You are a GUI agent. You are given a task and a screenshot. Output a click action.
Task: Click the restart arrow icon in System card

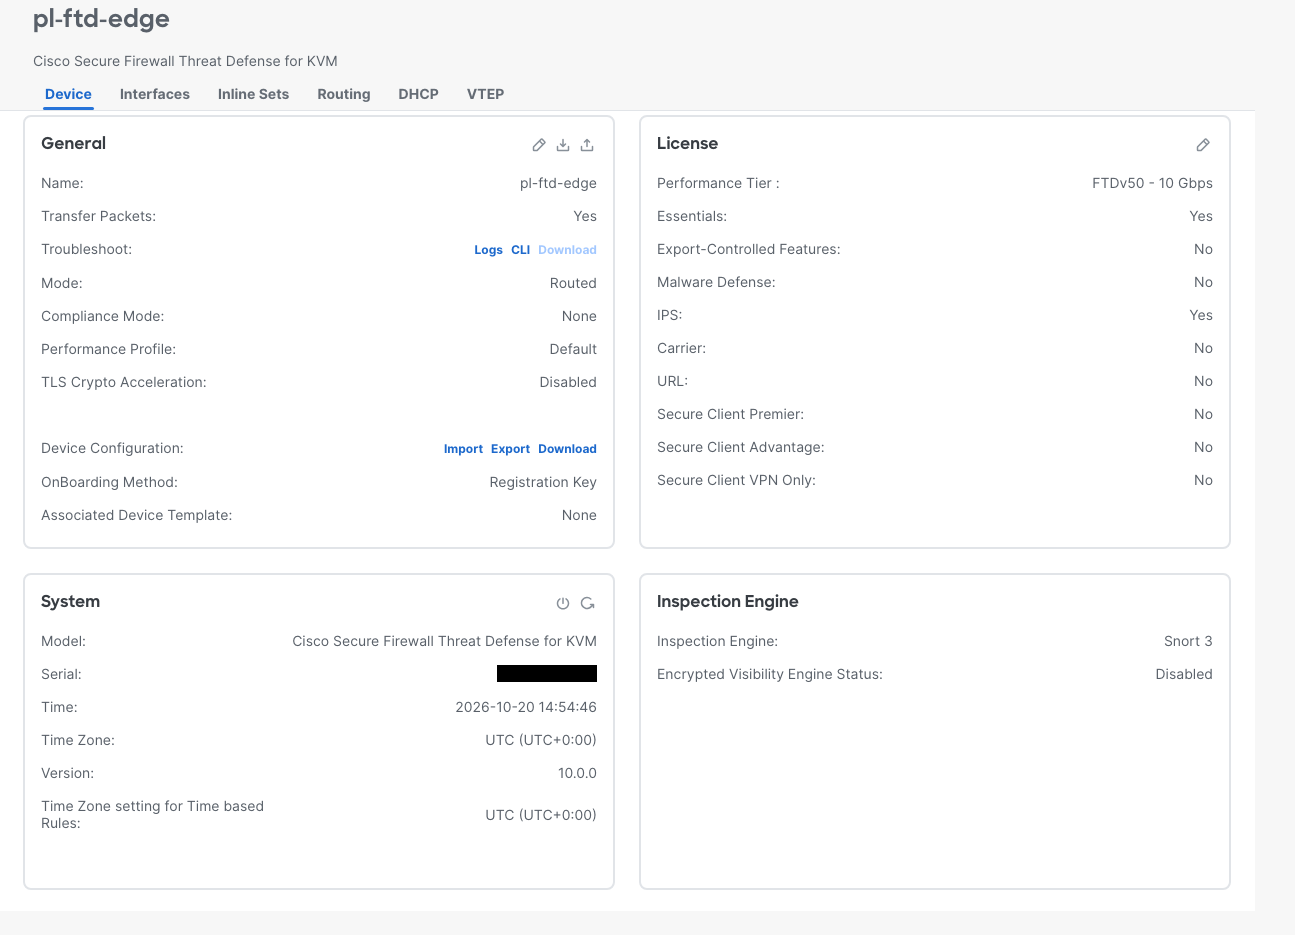tap(588, 603)
